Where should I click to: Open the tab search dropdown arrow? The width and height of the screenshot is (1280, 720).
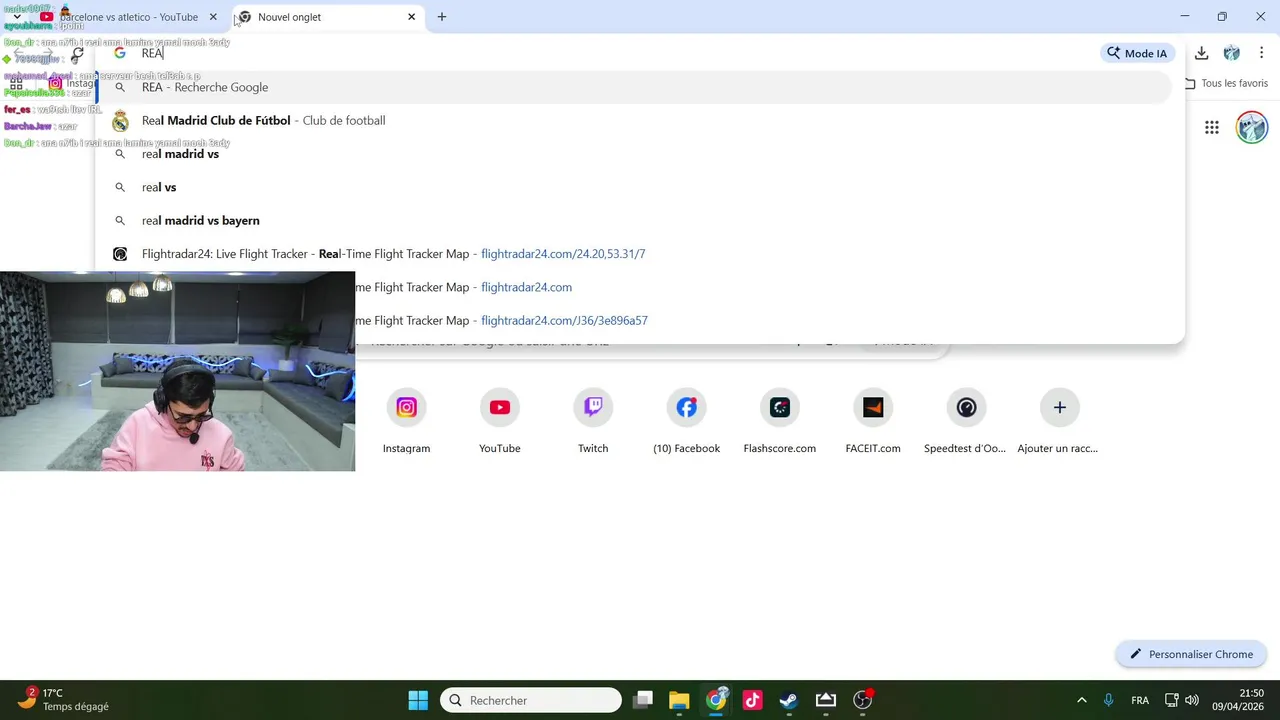click(x=17, y=17)
